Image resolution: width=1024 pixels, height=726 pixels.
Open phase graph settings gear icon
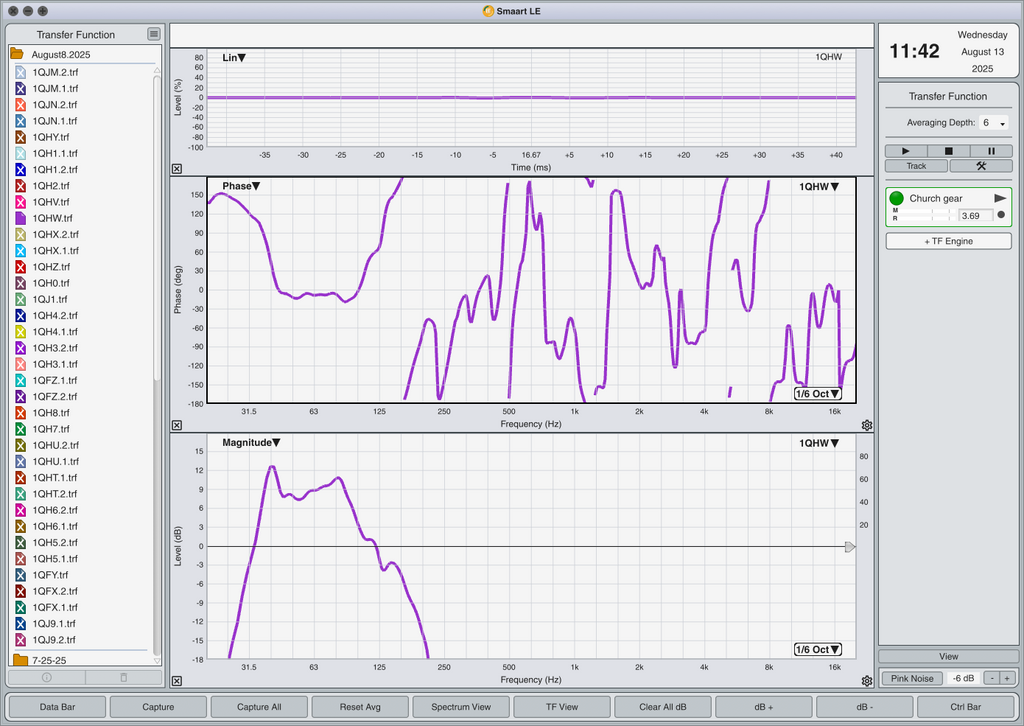pyautogui.click(x=867, y=425)
